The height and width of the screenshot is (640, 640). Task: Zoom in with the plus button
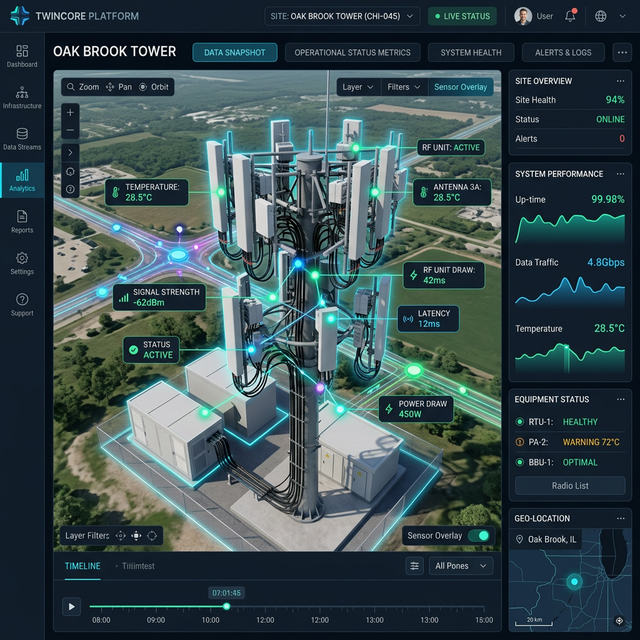coord(70,112)
